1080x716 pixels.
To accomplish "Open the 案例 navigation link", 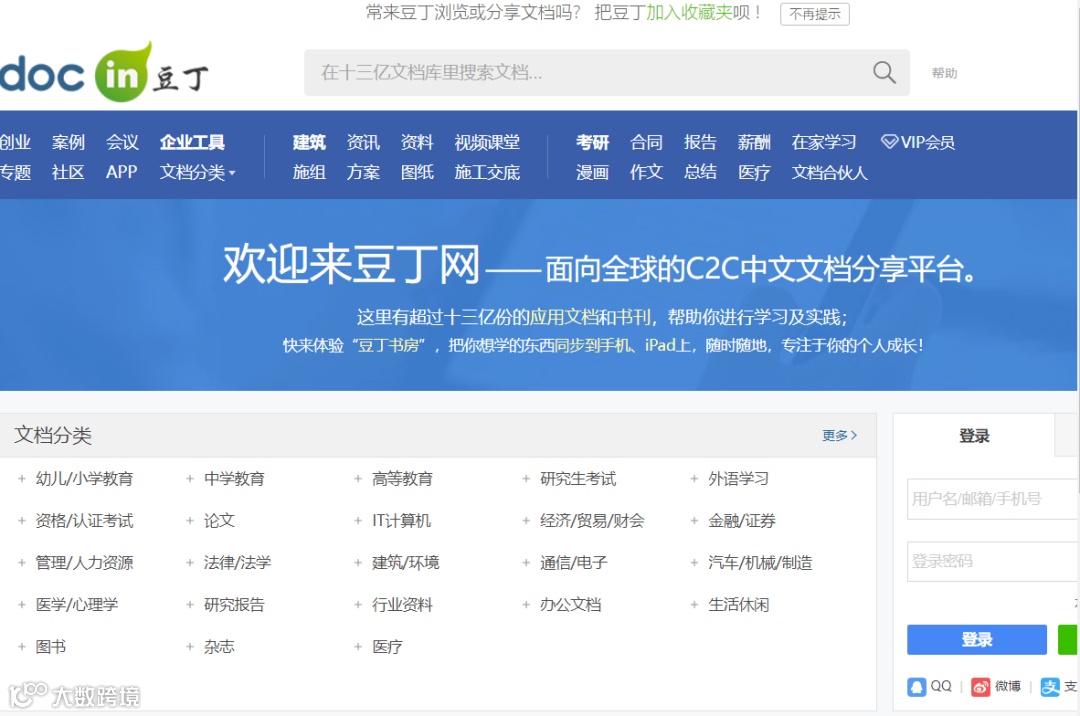I will [x=68, y=143].
